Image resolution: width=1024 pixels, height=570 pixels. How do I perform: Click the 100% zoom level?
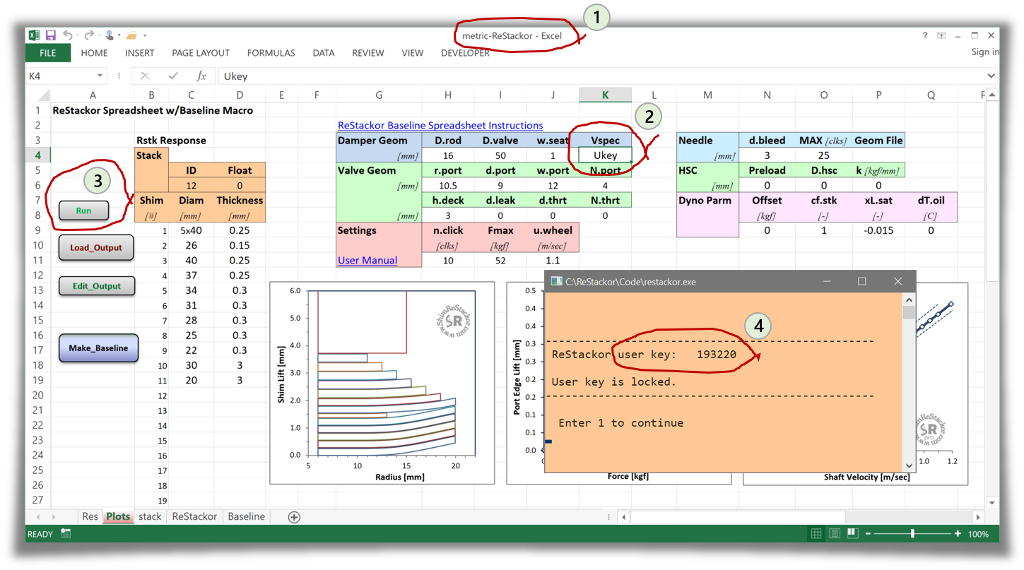(x=978, y=534)
